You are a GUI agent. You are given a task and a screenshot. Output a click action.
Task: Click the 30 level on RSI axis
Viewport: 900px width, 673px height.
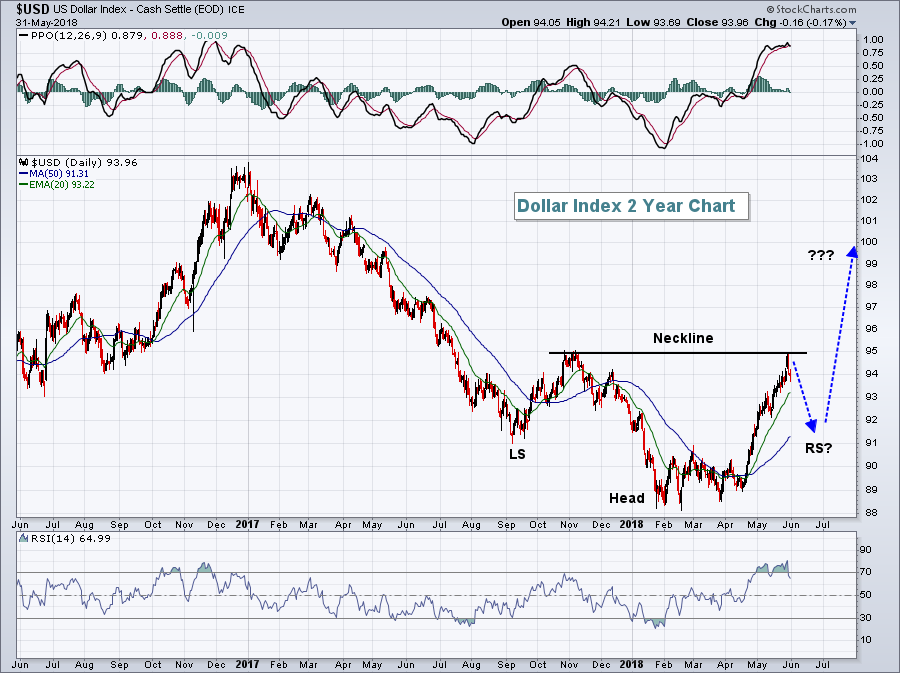click(x=866, y=618)
